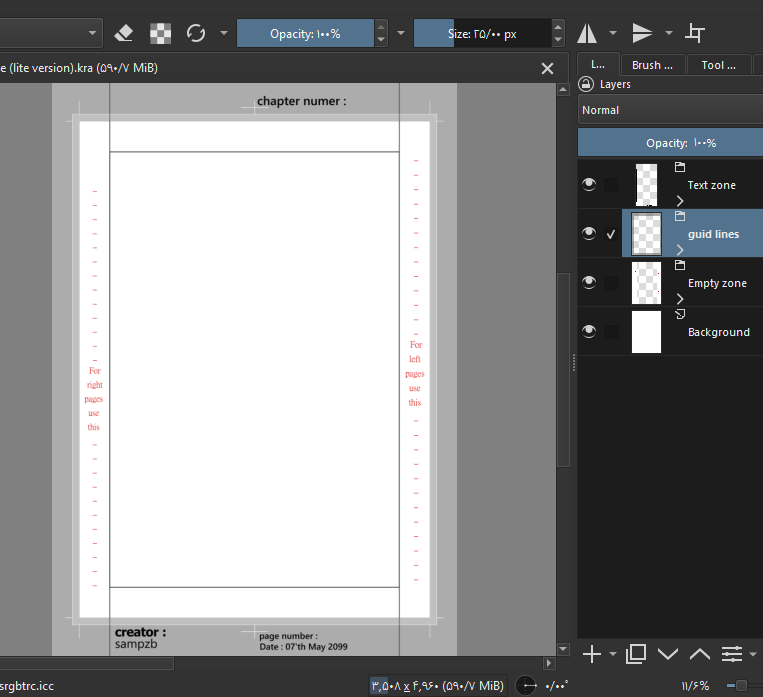Image resolution: width=763 pixels, height=697 pixels.
Task: Close the open .kra document tab
Action: [x=547, y=68]
